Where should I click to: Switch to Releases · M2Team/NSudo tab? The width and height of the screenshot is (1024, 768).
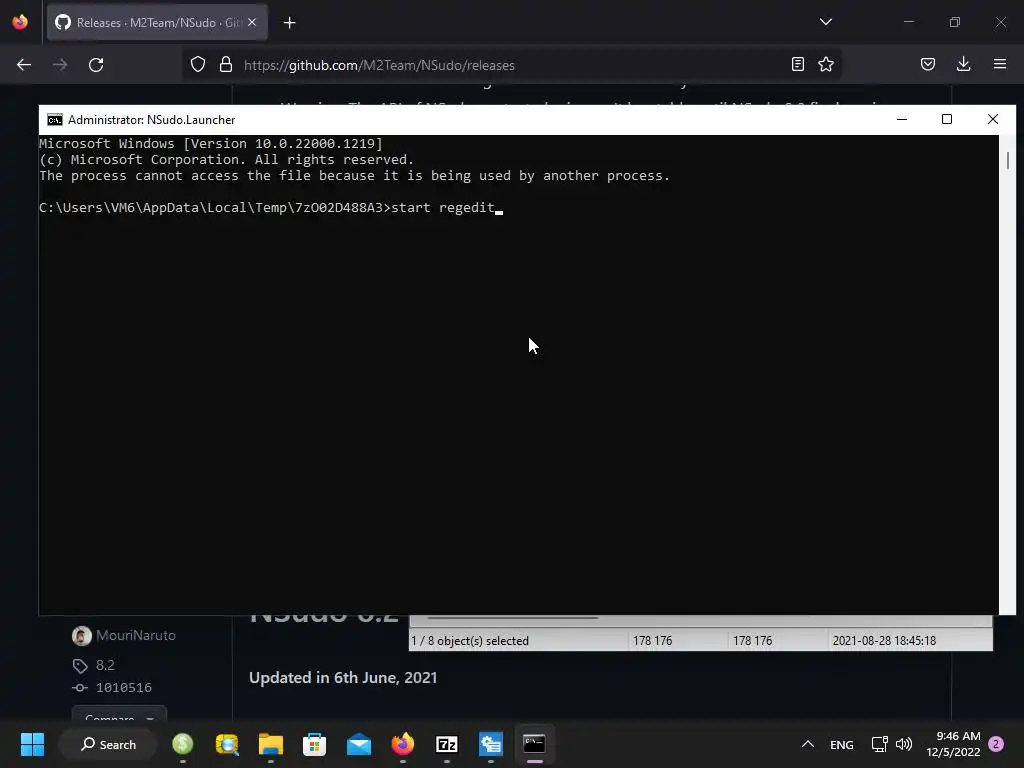(157, 23)
